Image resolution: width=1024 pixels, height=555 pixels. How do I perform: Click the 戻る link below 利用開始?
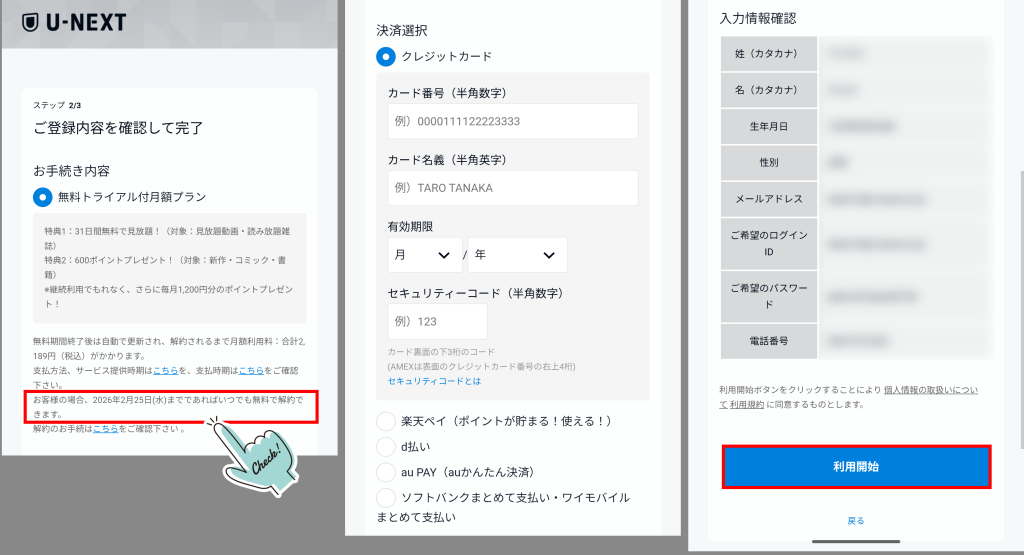coord(855,520)
